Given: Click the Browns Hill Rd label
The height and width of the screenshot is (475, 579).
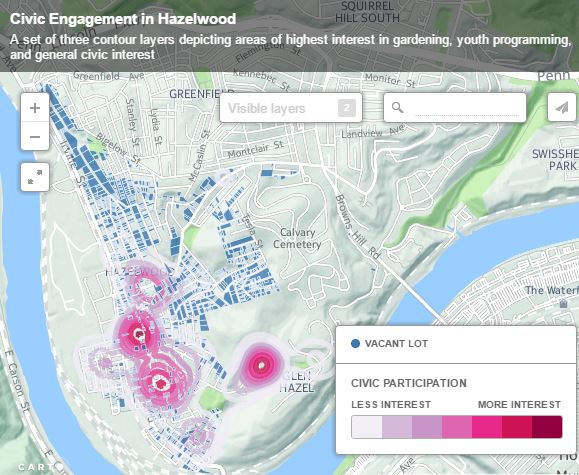Looking at the screenshot, I should pos(357,226).
